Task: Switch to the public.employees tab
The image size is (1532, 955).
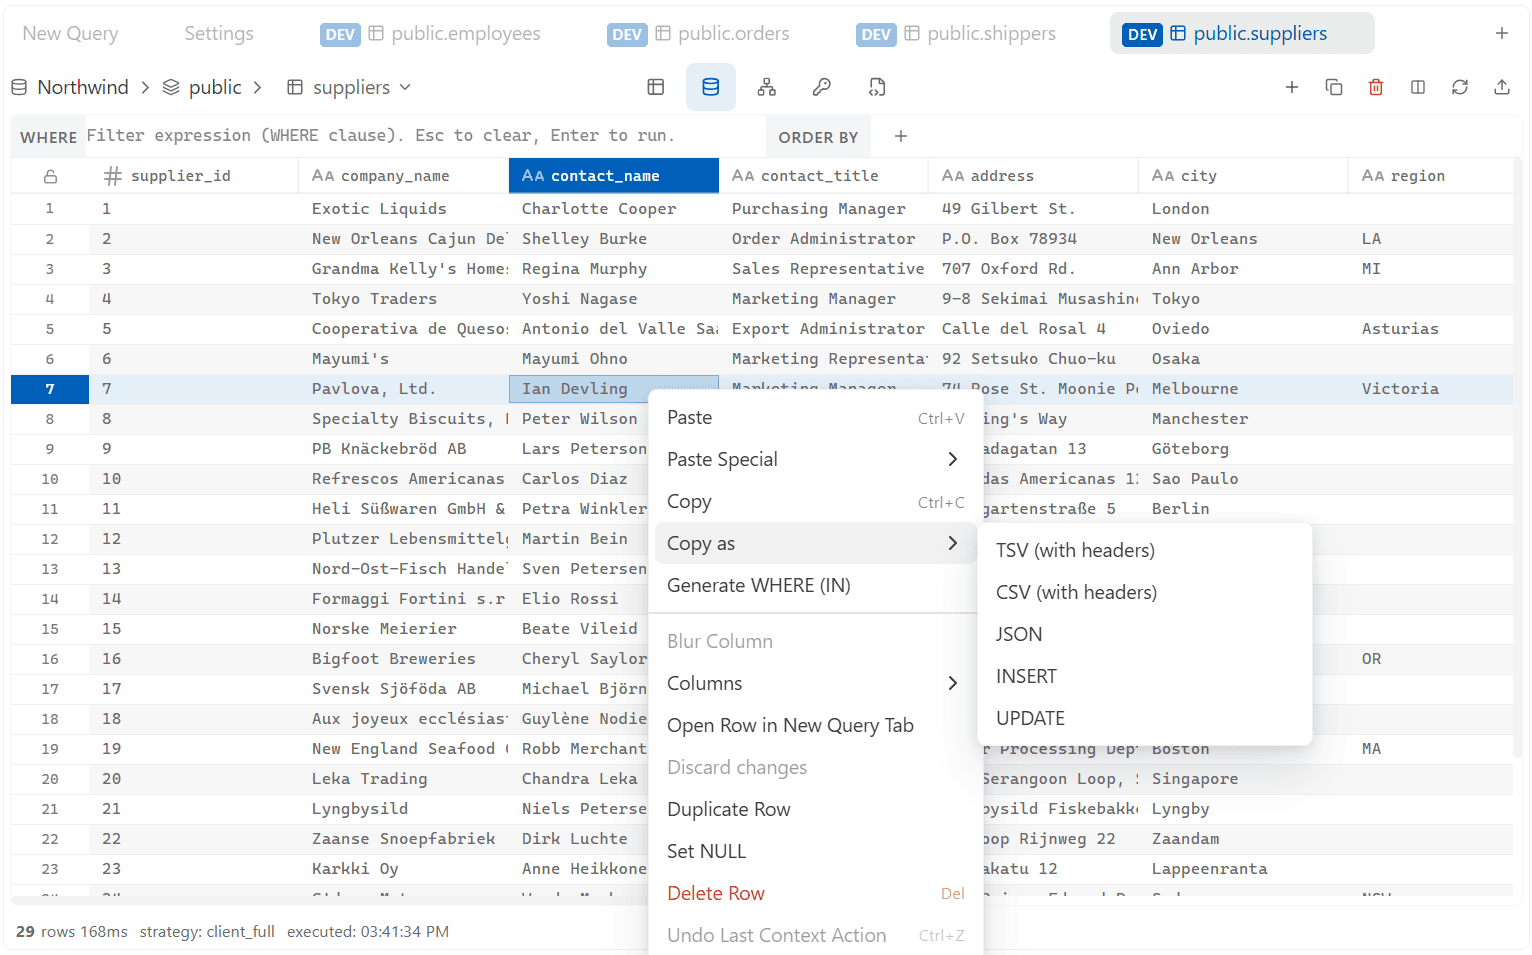Action: pyautogui.click(x=431, y=33)
